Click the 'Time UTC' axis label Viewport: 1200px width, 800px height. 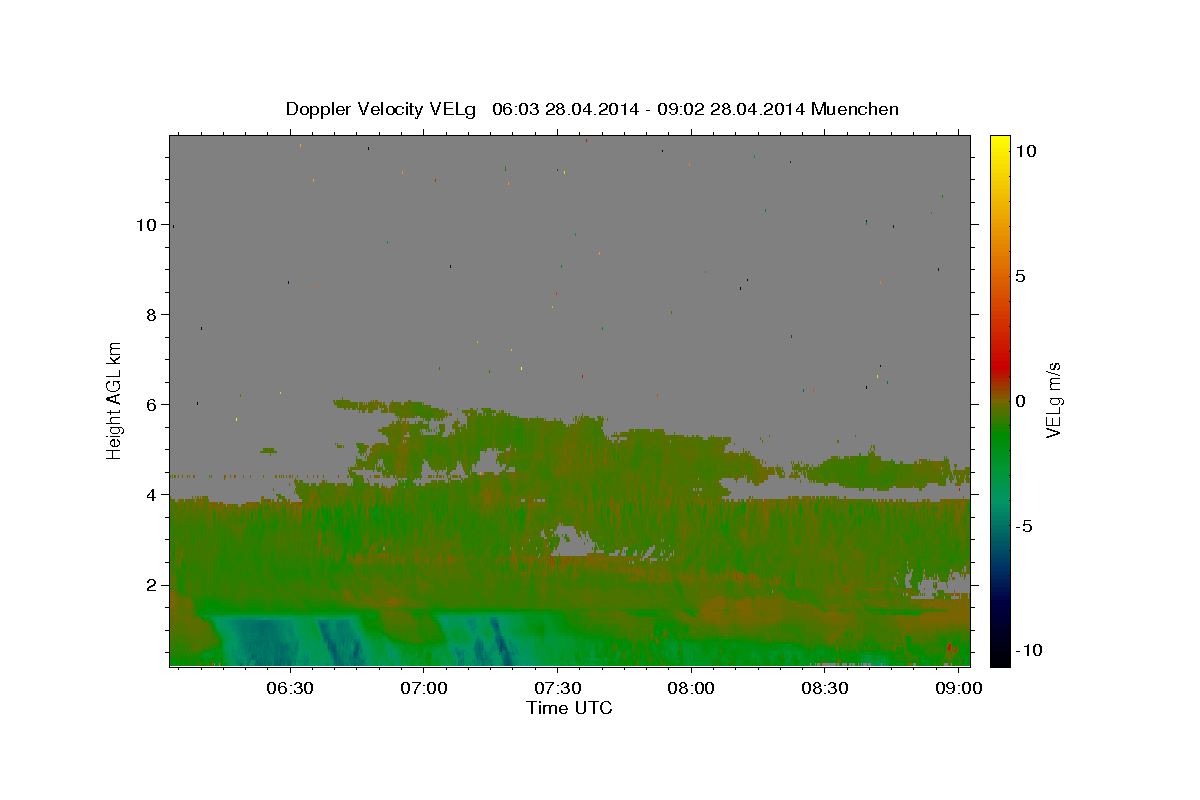pos(569,708)
